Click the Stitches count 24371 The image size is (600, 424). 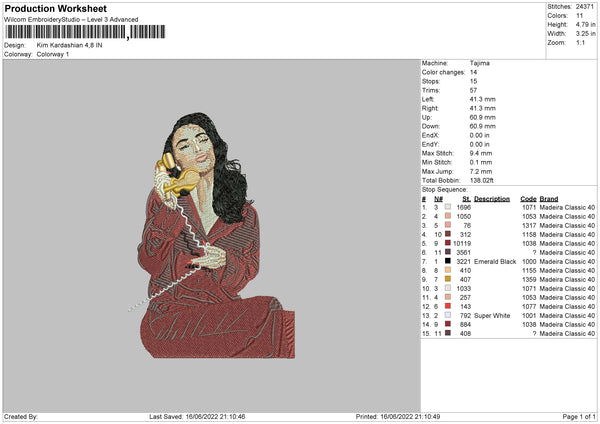(x=585, y=7)
